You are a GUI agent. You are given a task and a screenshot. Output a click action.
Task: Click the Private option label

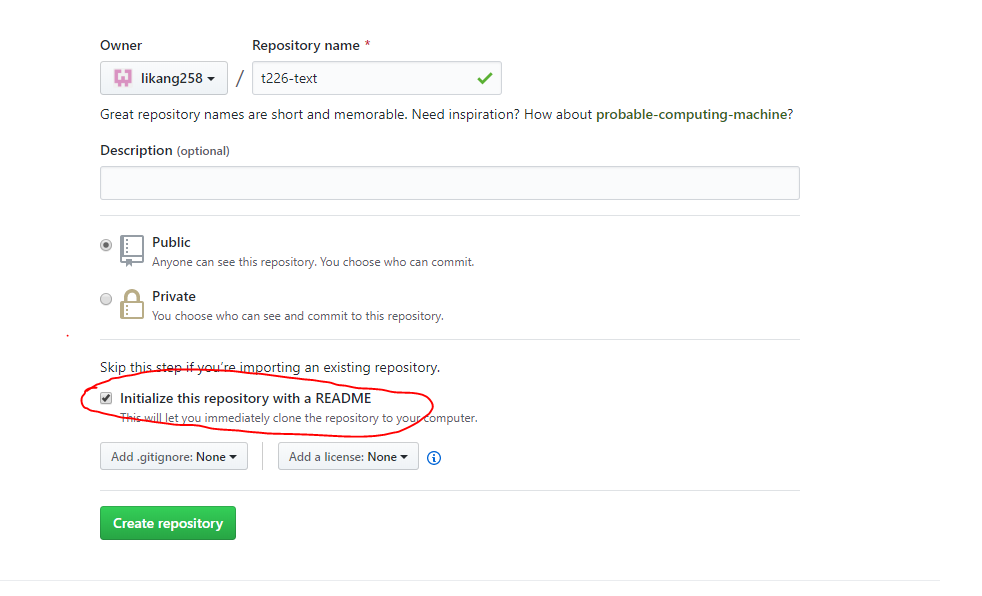[x=173, y=296]
